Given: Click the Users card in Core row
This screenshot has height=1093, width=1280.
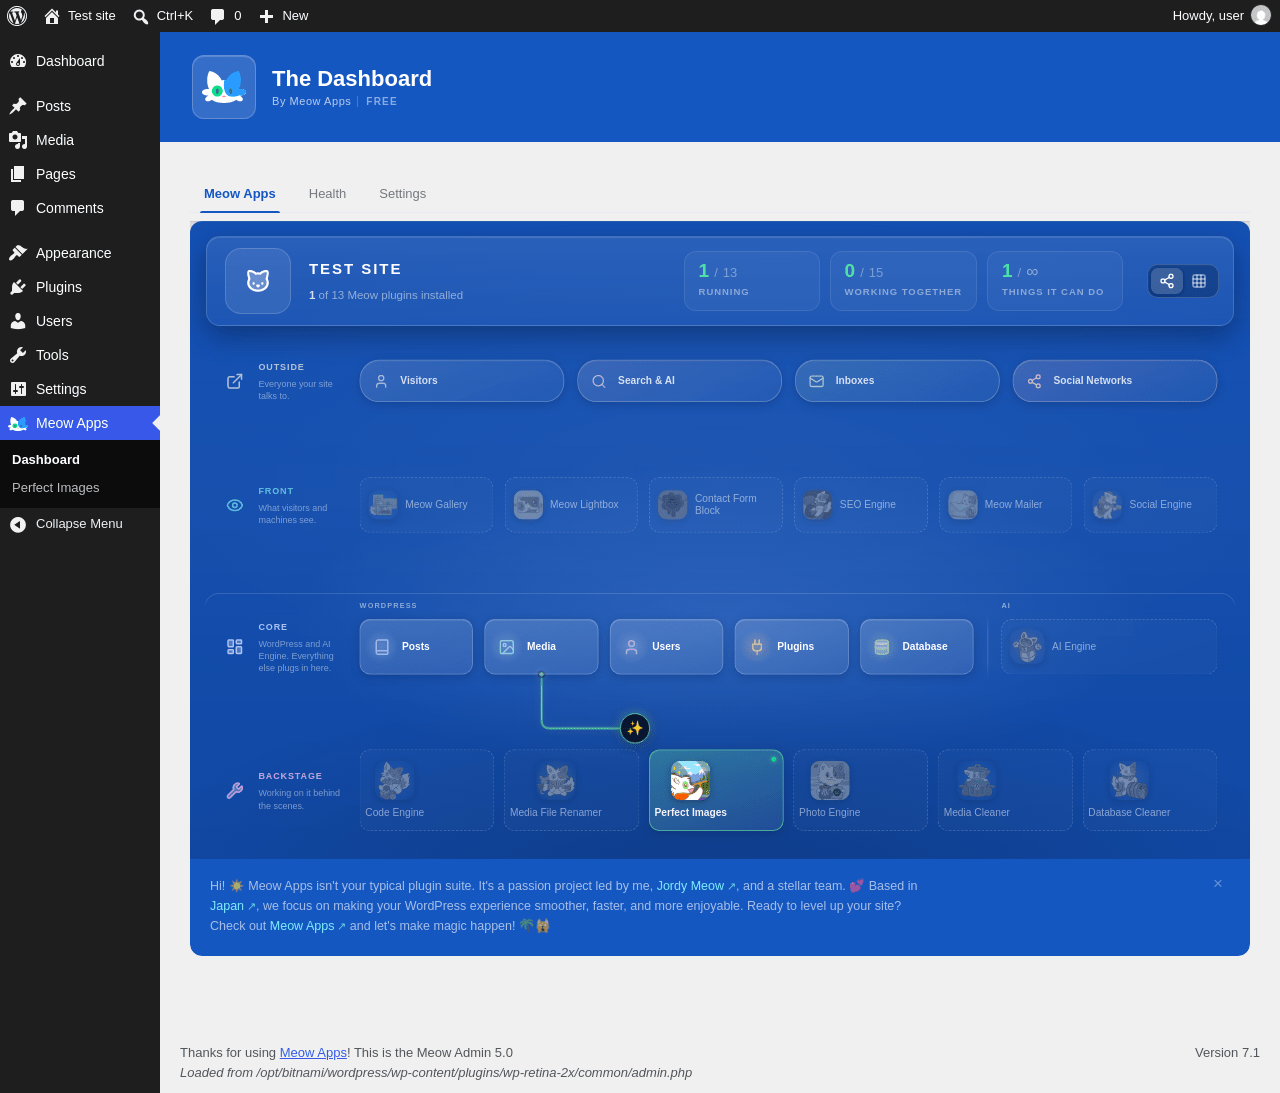Looking at the screenshot, I should pyautogui.click(x=666, y=647).
